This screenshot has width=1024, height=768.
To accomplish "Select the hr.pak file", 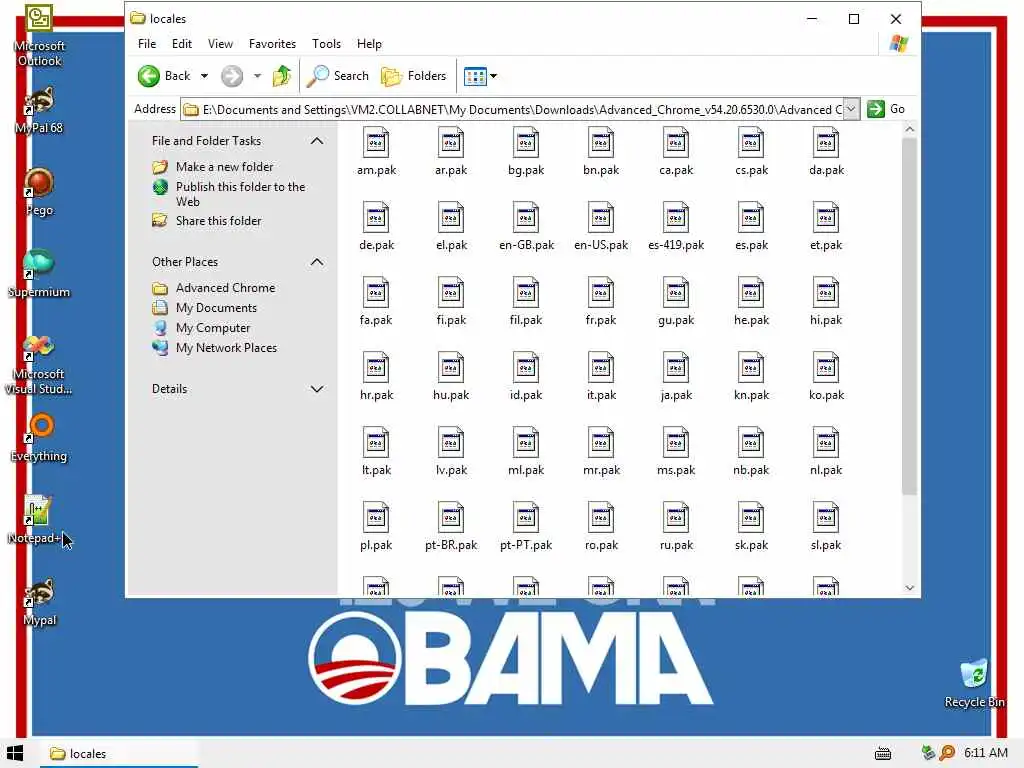I will pyautogui.click(x=376, y=378).
